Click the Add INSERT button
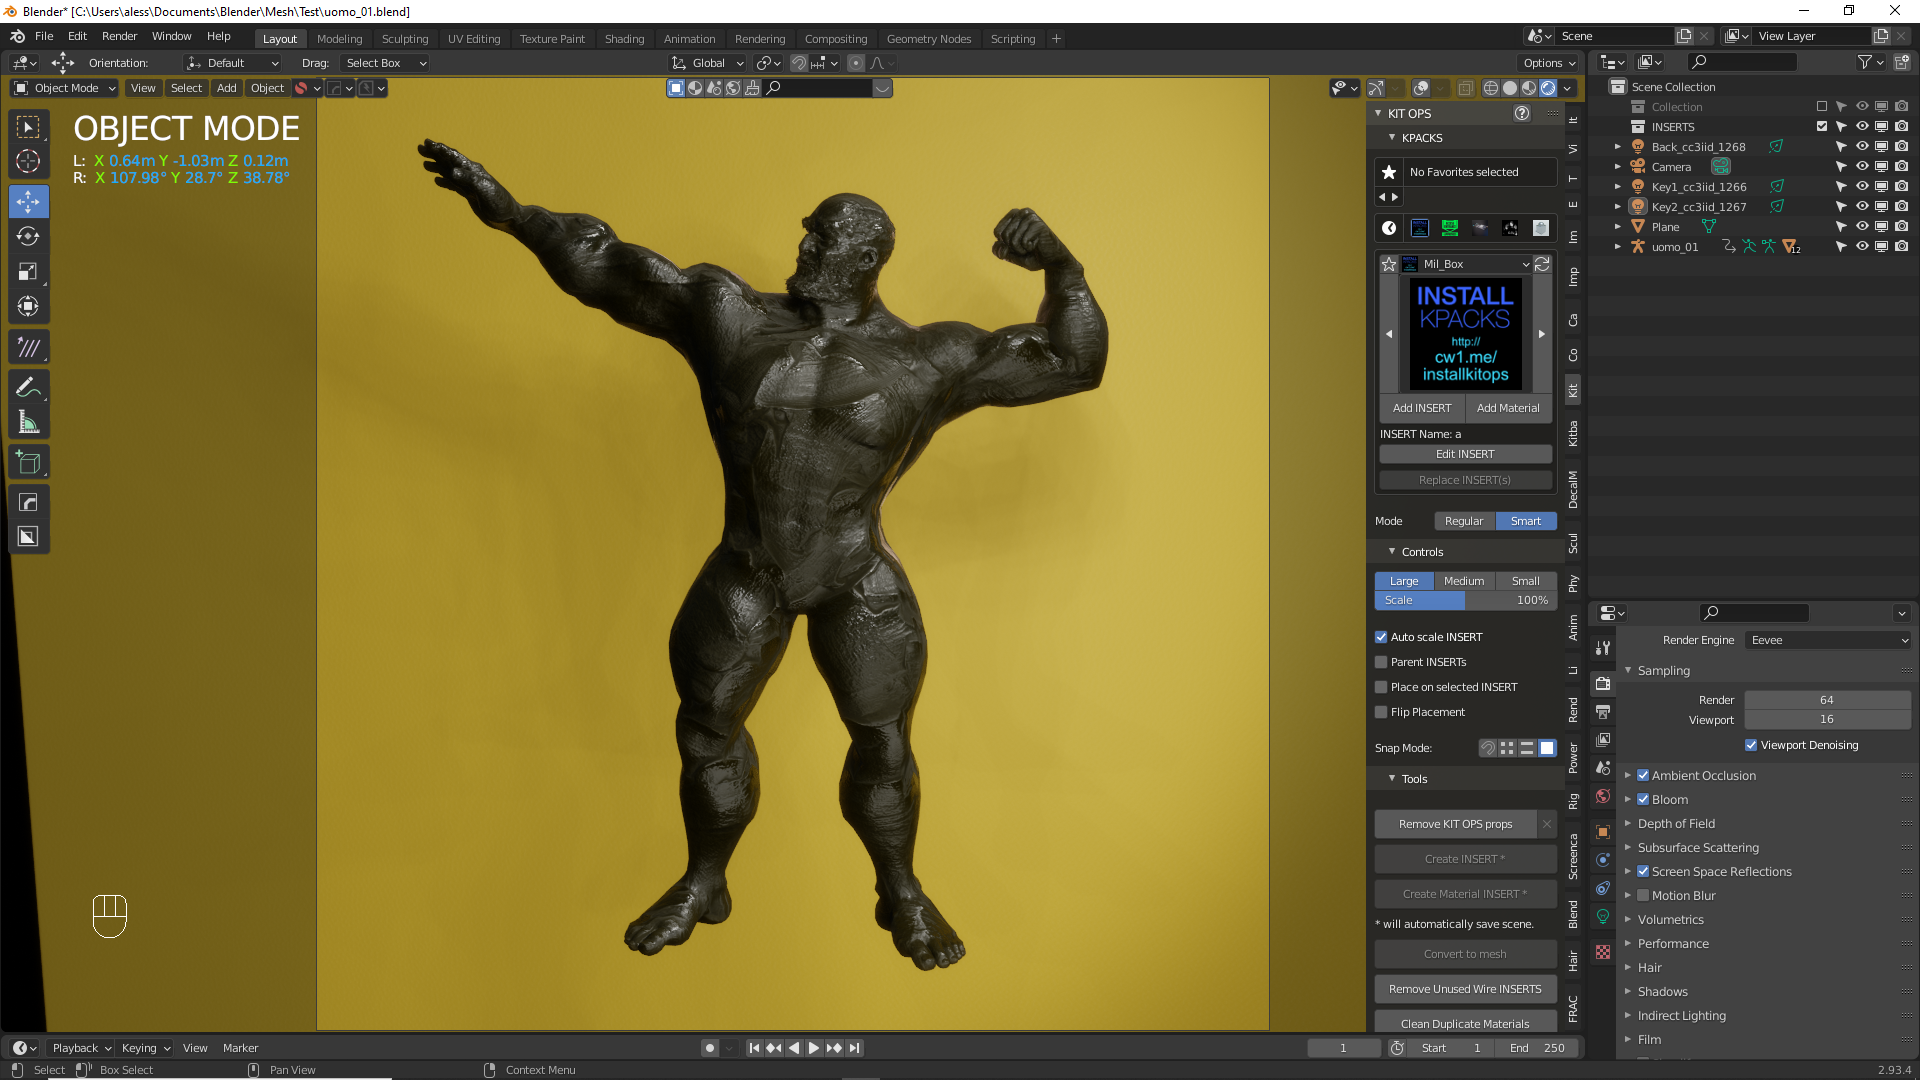Screen dimensions: 1920x1080 click(1422, 408)
